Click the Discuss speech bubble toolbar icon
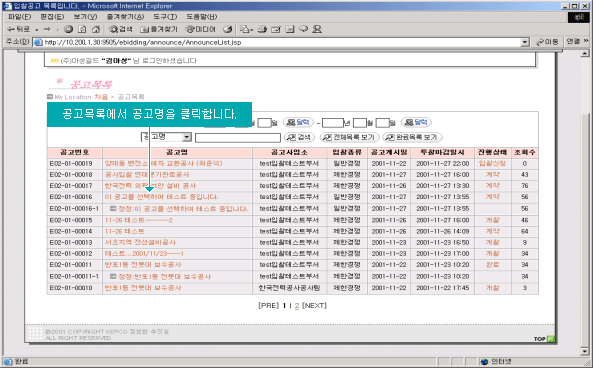The height and width of the screenshot is (372, 593). (x=303, y=29)
